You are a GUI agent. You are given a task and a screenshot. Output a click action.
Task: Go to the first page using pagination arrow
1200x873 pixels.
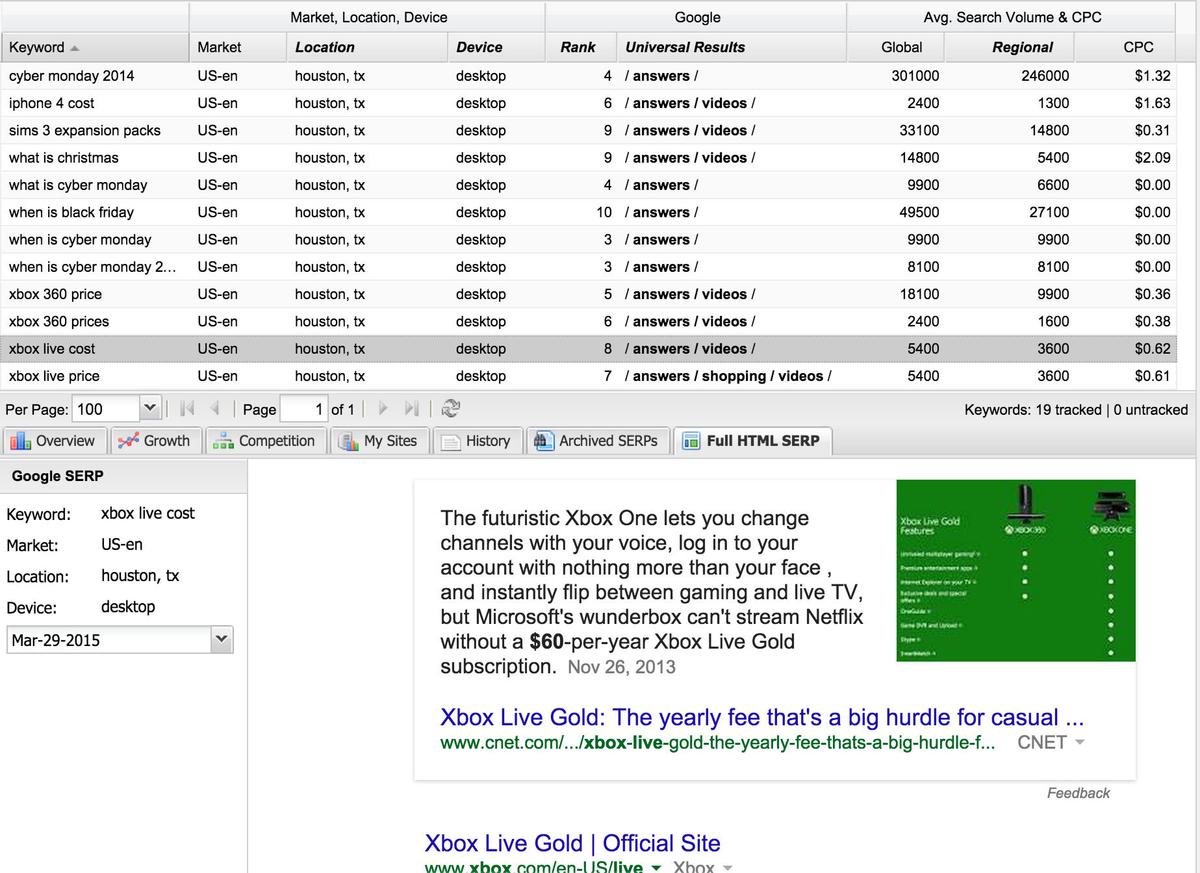[x=185, y=409]
